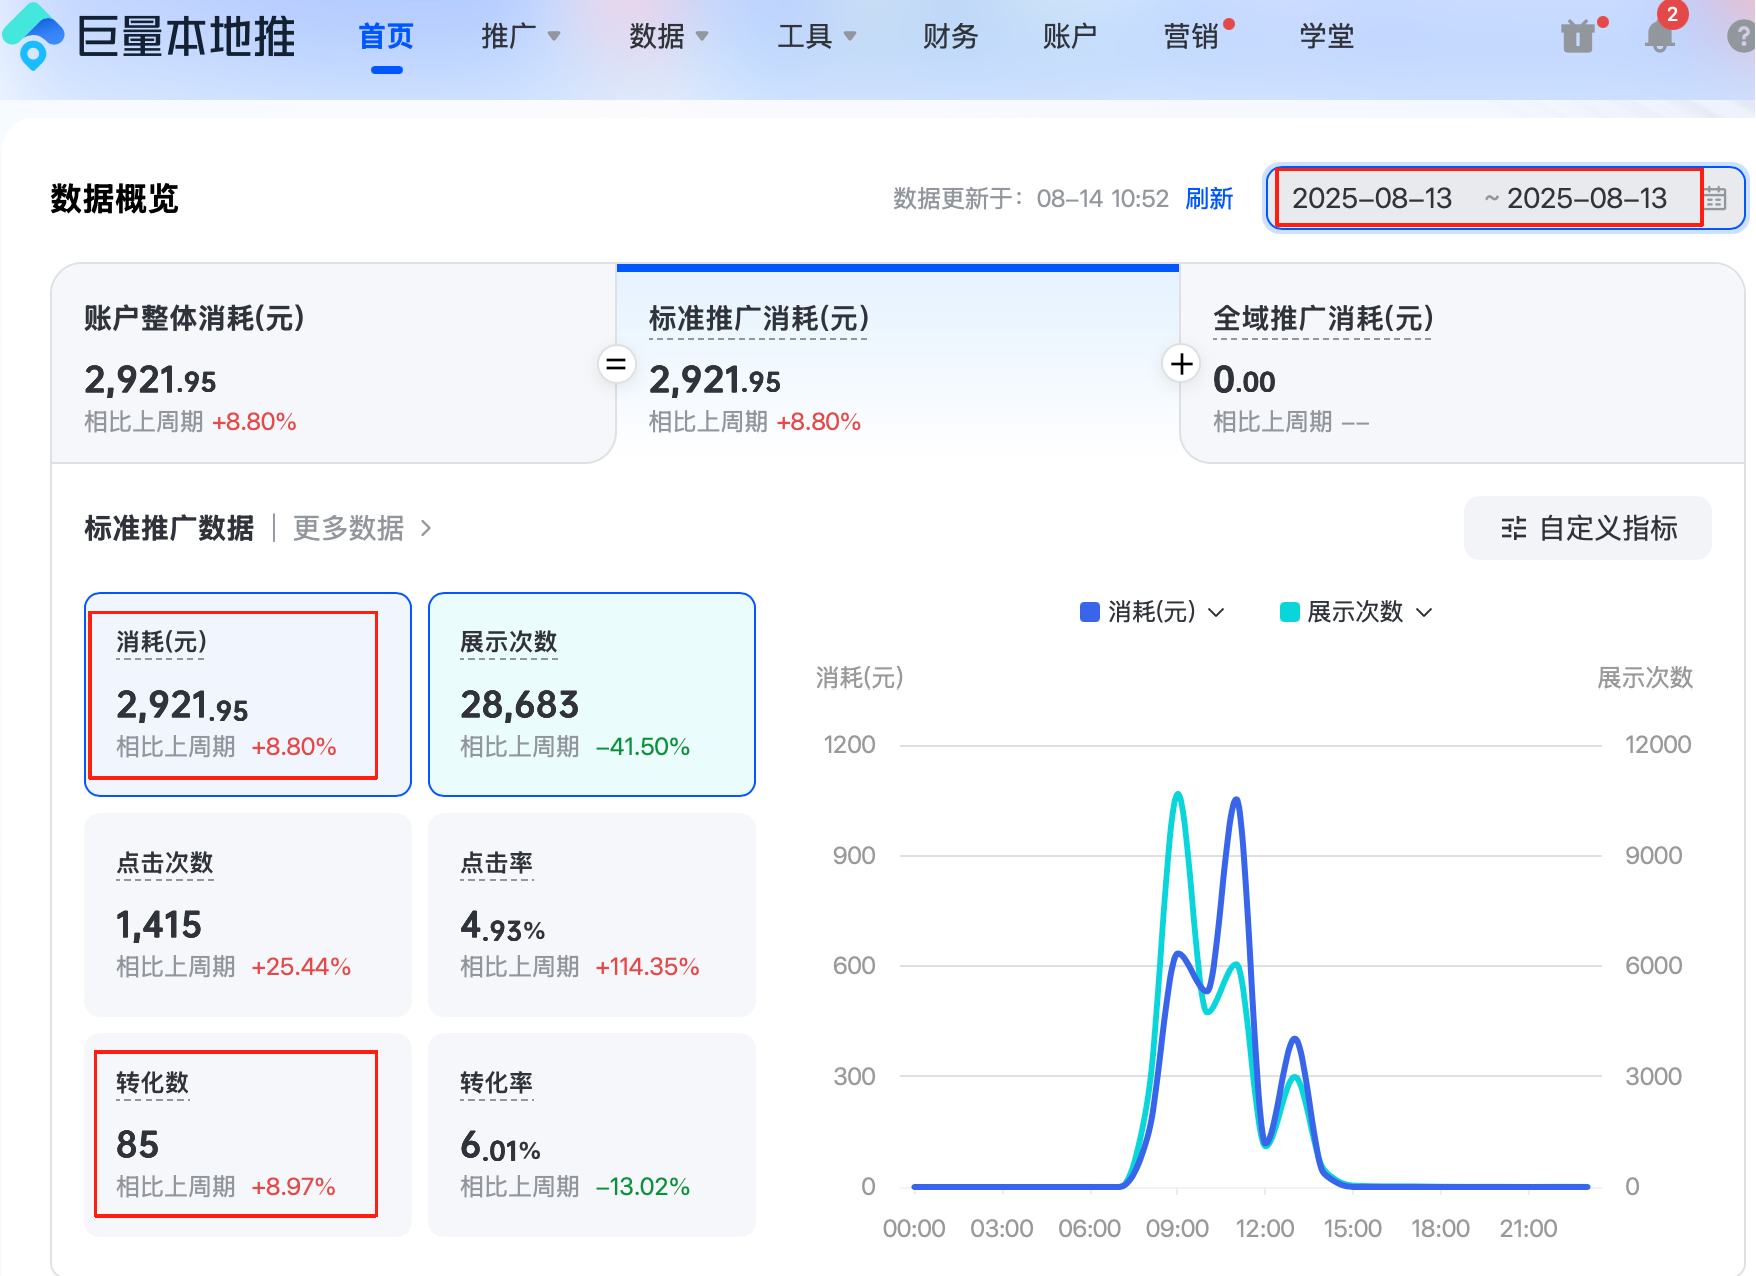The image size is (1756, 1276).
Task: Open the 展示次数 chart metric dropdown
Action: [1424, 612]
